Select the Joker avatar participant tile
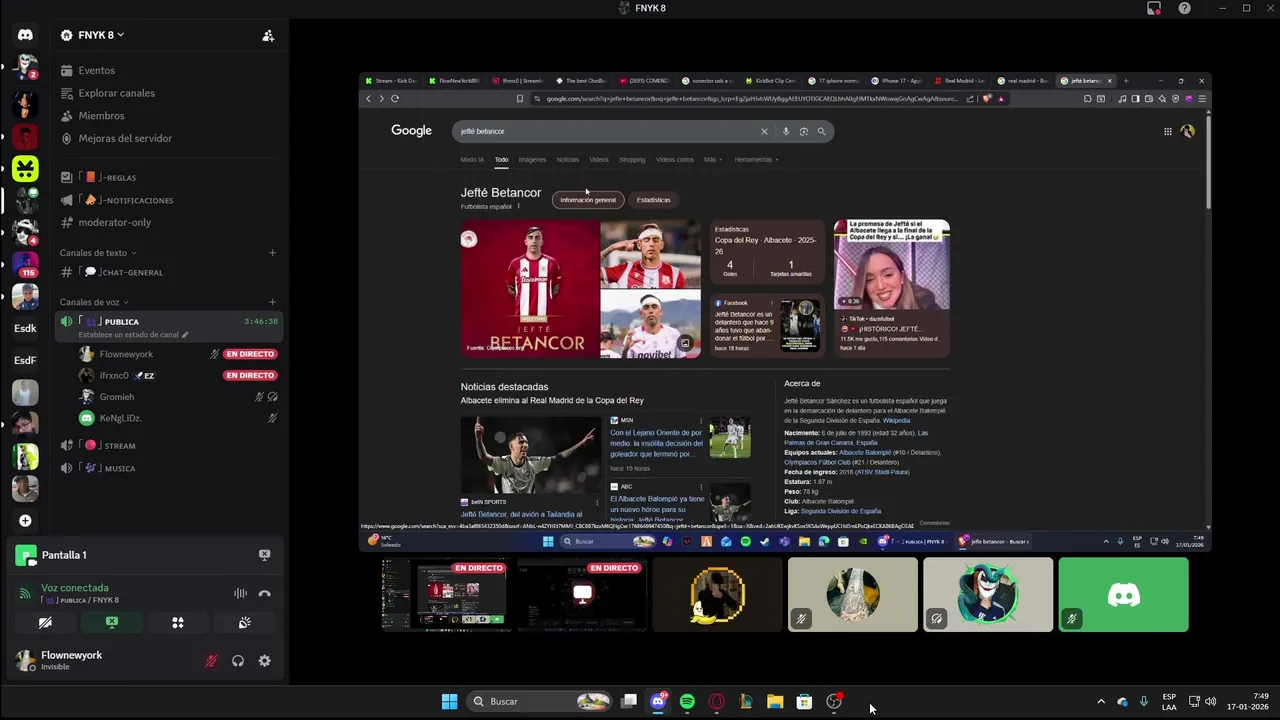The image size is (1280, 720). (988, 595)
